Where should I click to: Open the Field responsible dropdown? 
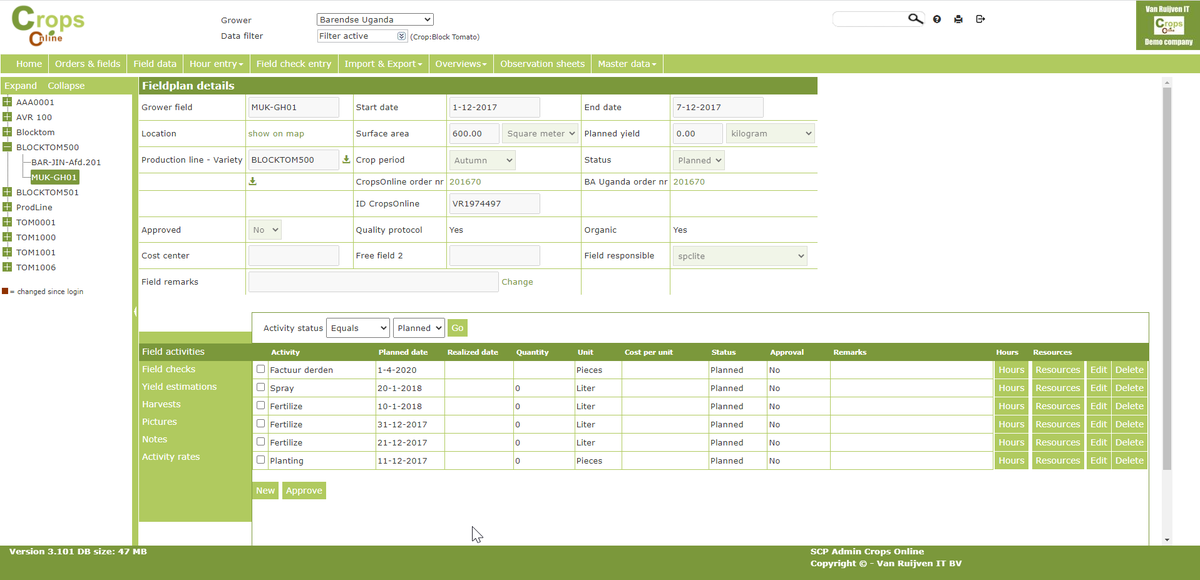pos(740,256)
